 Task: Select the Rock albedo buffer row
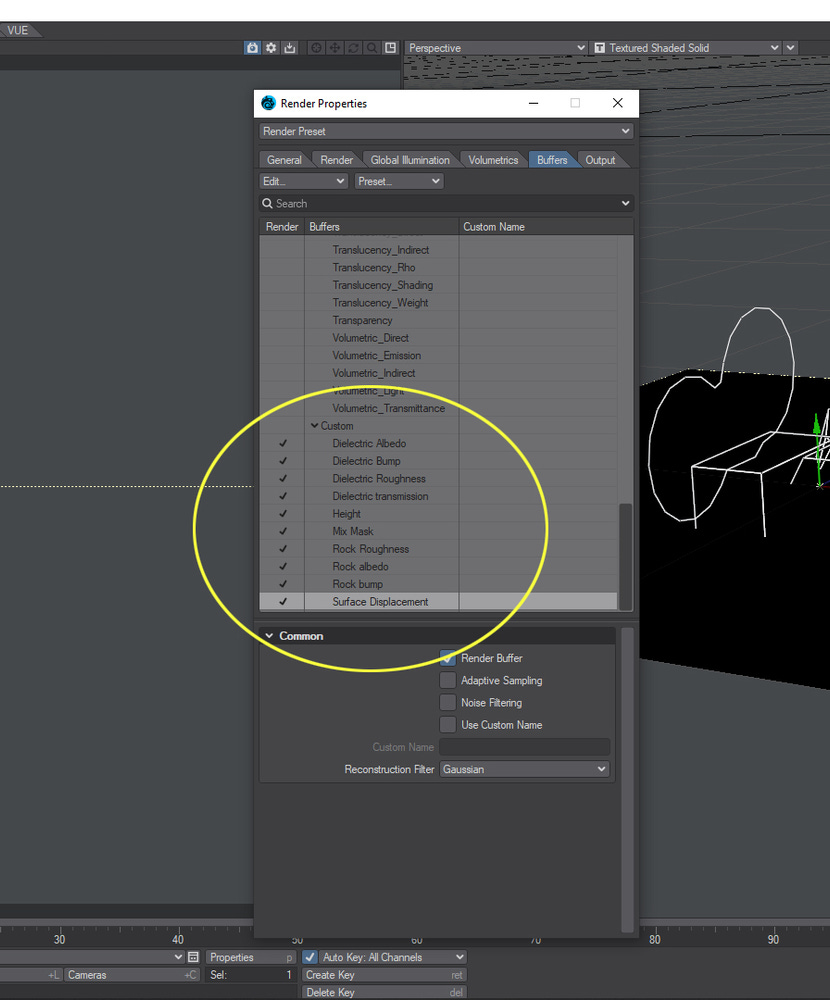point(438,566)
